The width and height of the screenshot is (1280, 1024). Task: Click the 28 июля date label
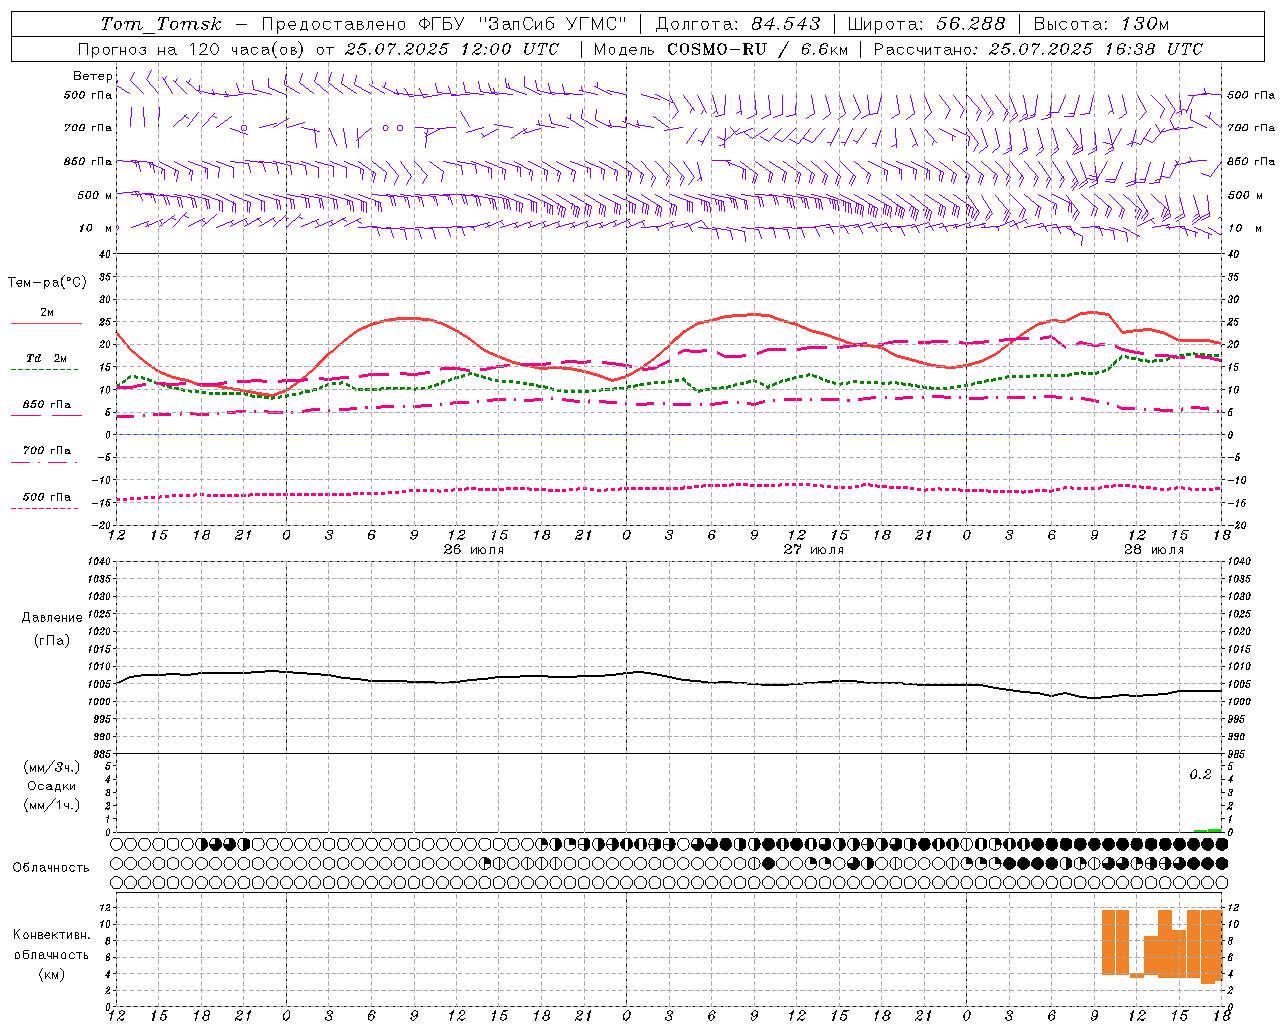[1154, 550]
